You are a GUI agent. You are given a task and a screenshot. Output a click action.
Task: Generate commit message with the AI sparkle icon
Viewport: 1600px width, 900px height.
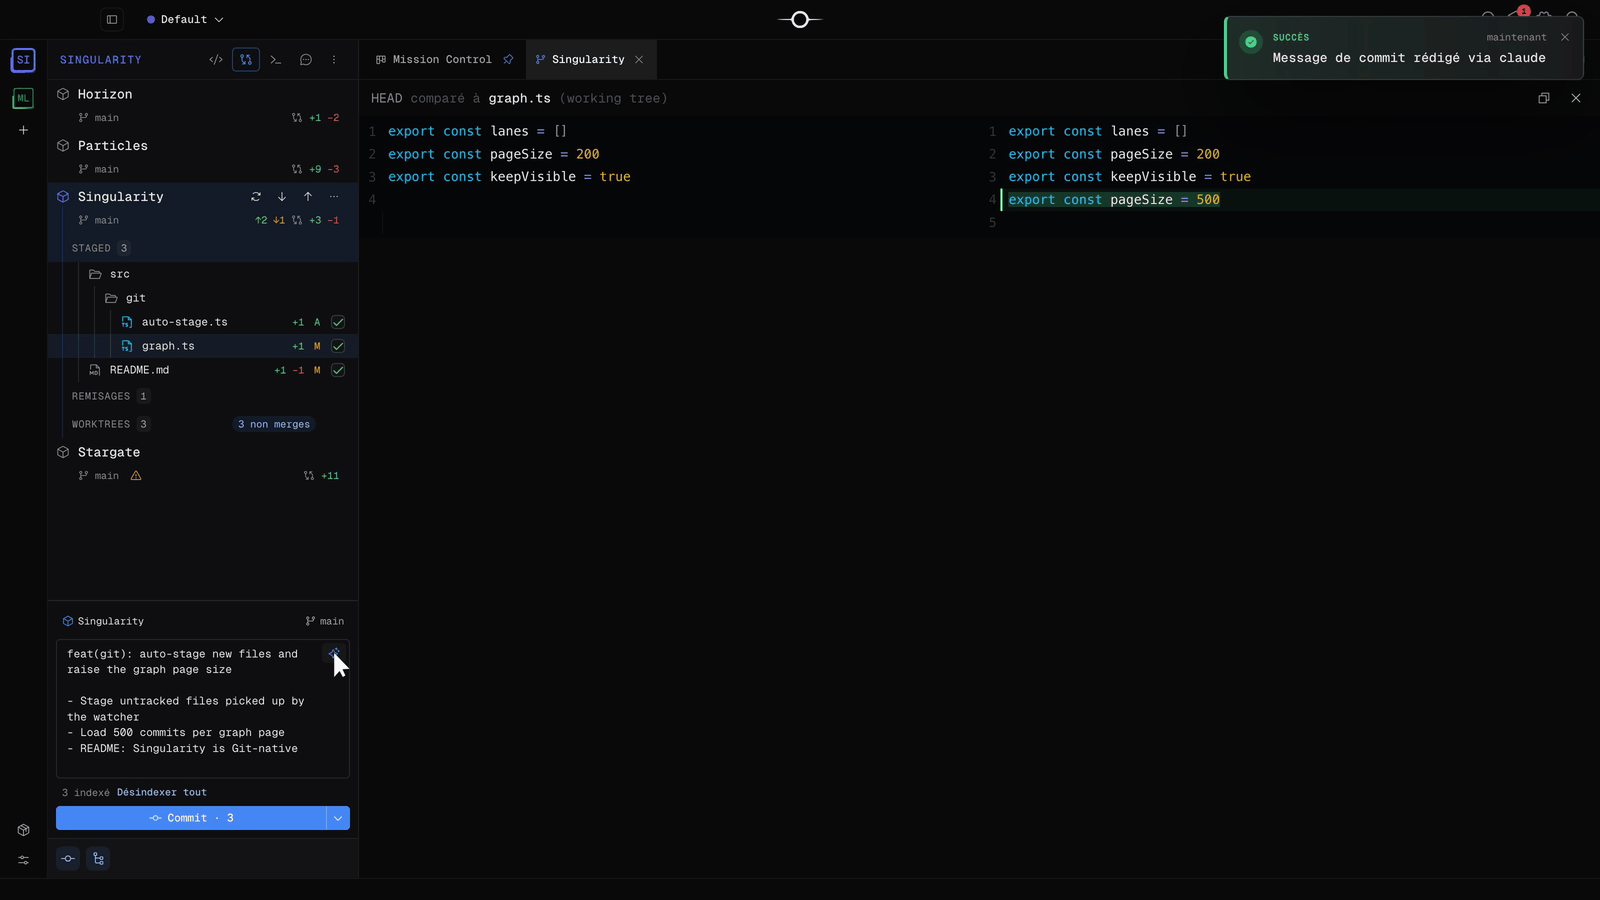[334, 654]
